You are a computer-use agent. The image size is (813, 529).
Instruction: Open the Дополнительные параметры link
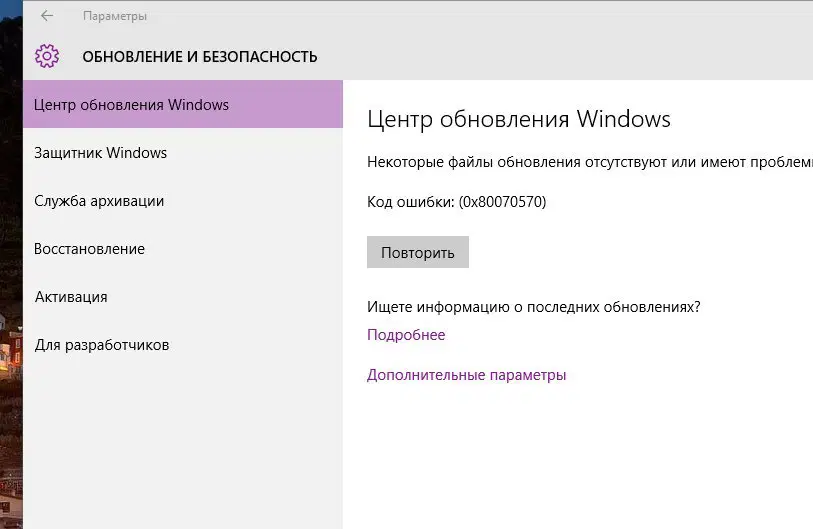(x=466, y=375)
